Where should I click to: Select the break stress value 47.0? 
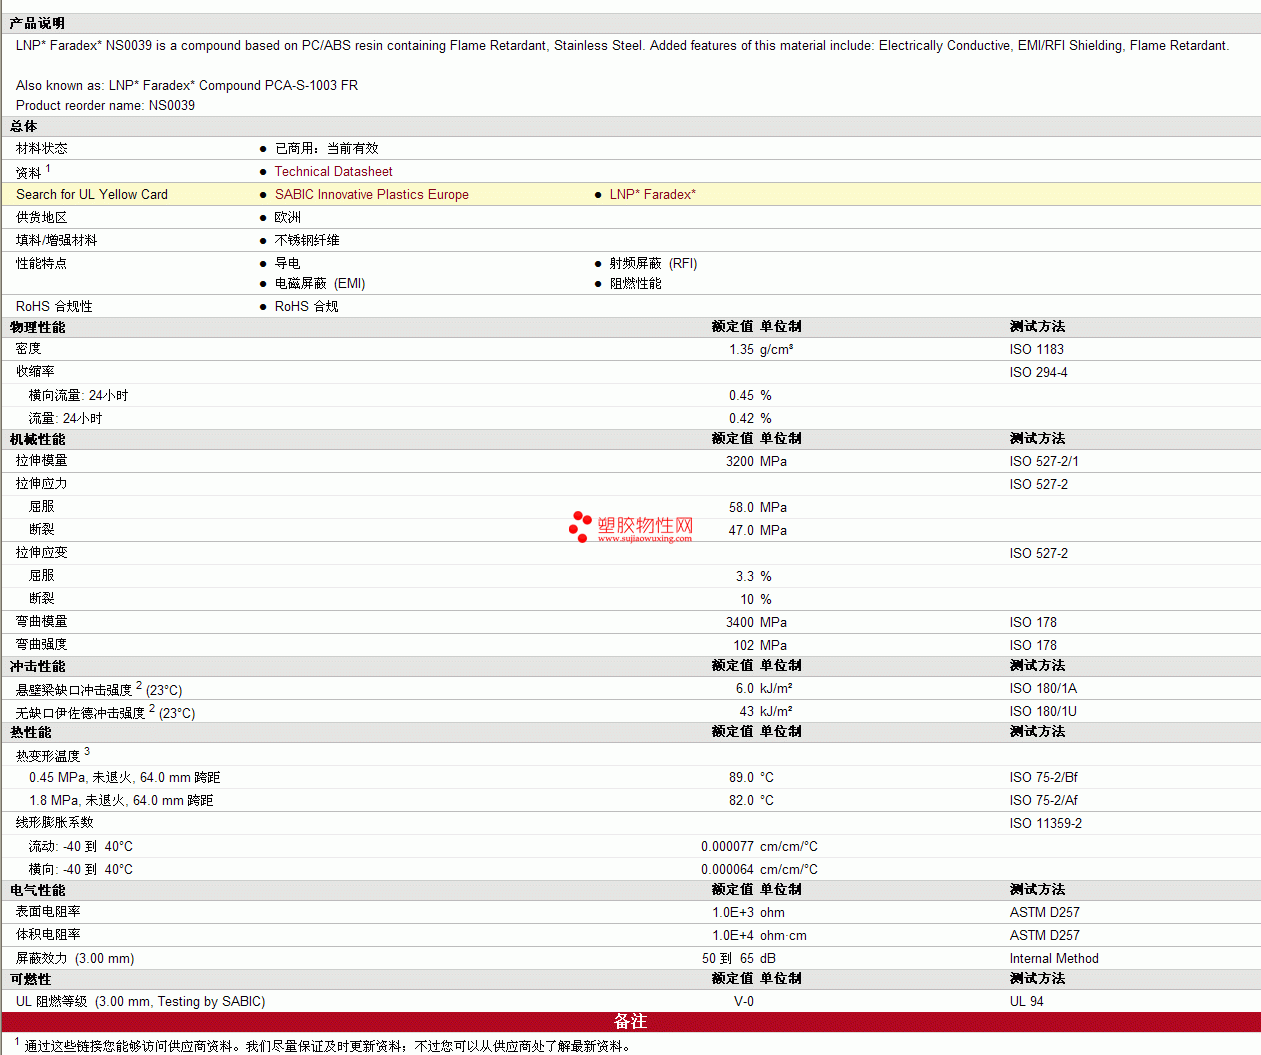[741, 531]
